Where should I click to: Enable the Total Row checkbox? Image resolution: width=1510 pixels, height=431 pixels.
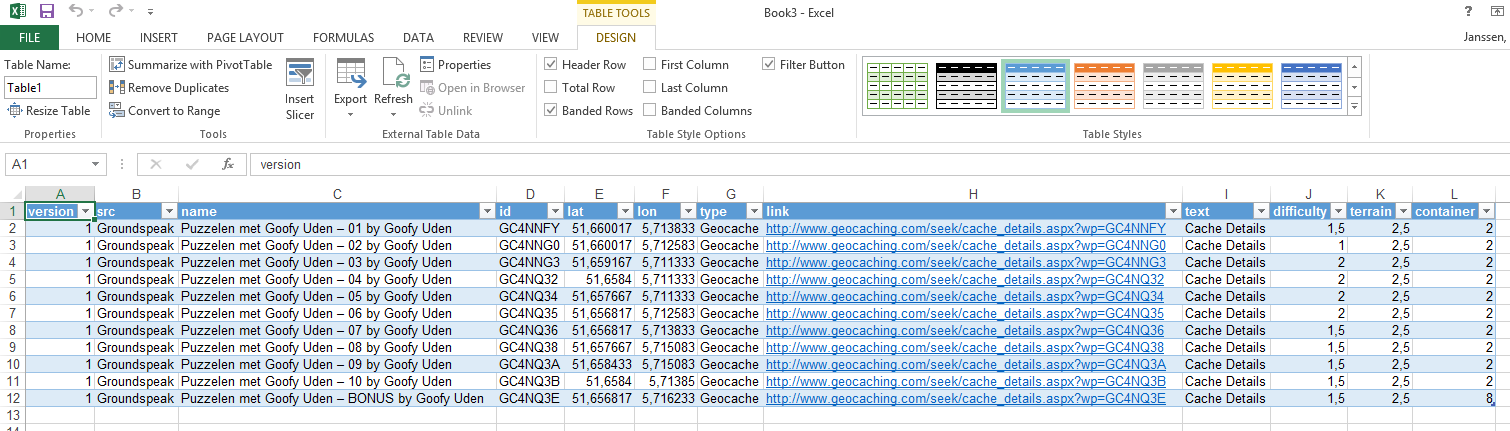click(550, 87)
